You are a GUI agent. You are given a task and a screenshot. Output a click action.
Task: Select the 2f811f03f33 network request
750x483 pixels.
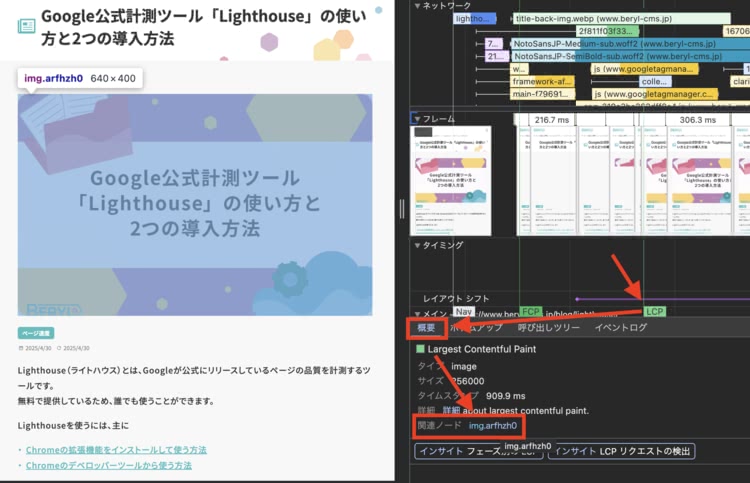coord(607,31)
